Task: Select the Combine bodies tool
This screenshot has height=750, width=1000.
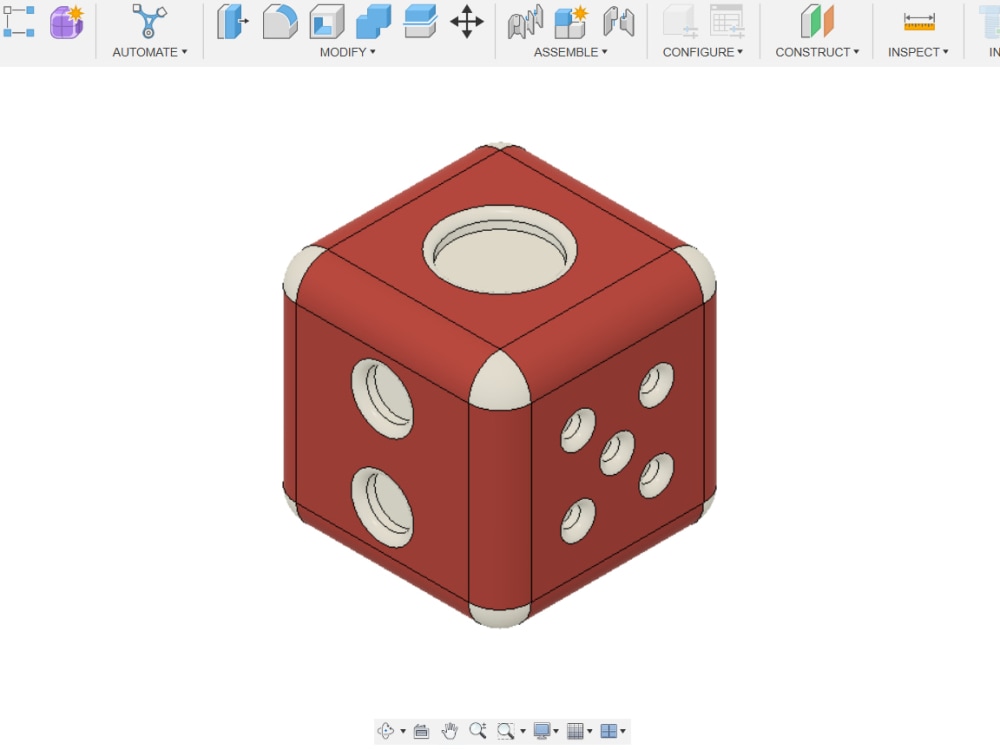Action: tap(374, 22)
